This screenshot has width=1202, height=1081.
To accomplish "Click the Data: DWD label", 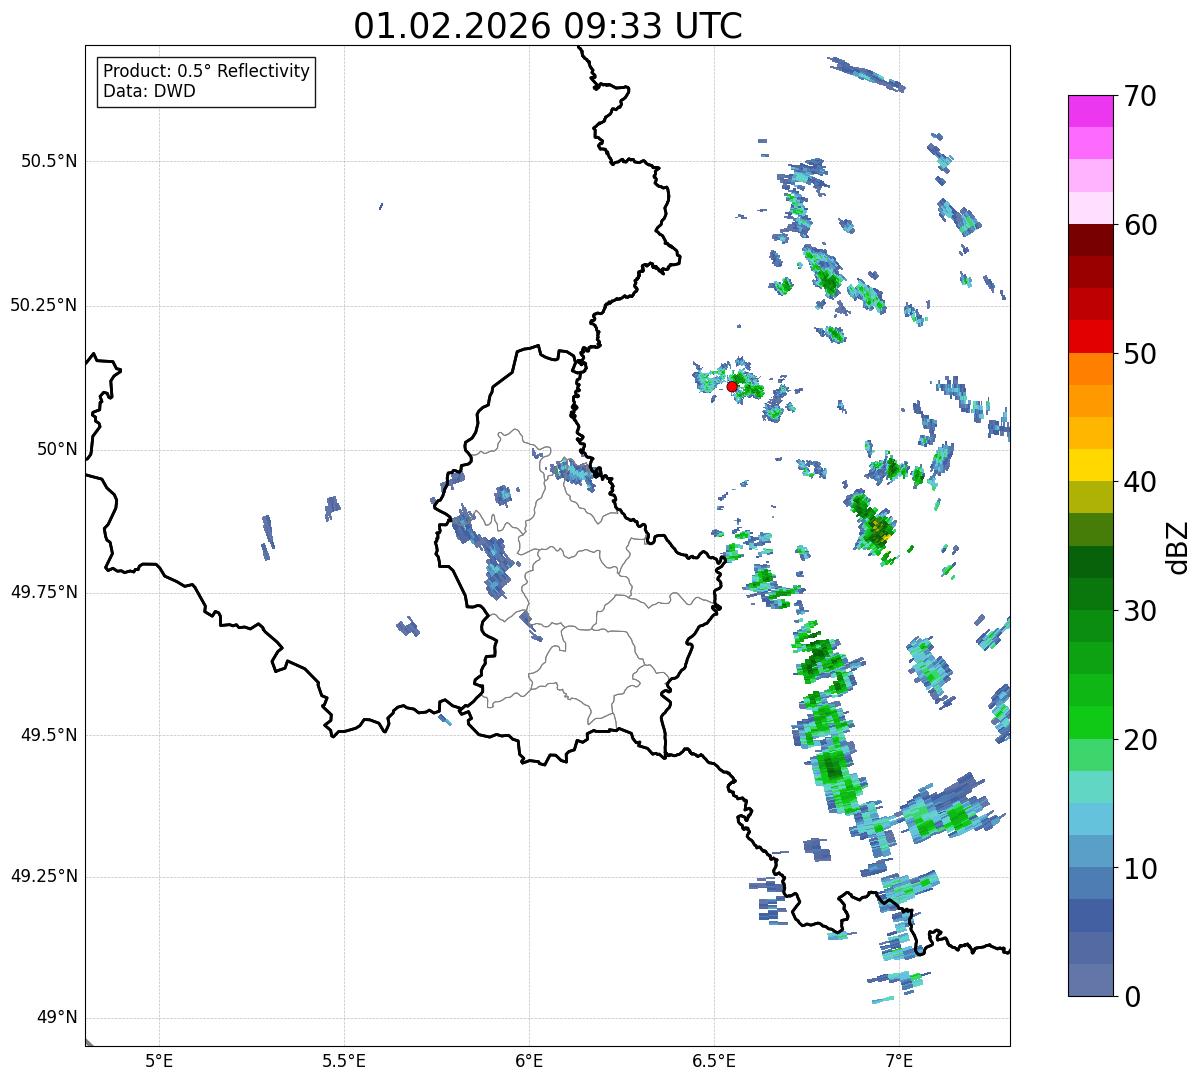I will [149, 92].
